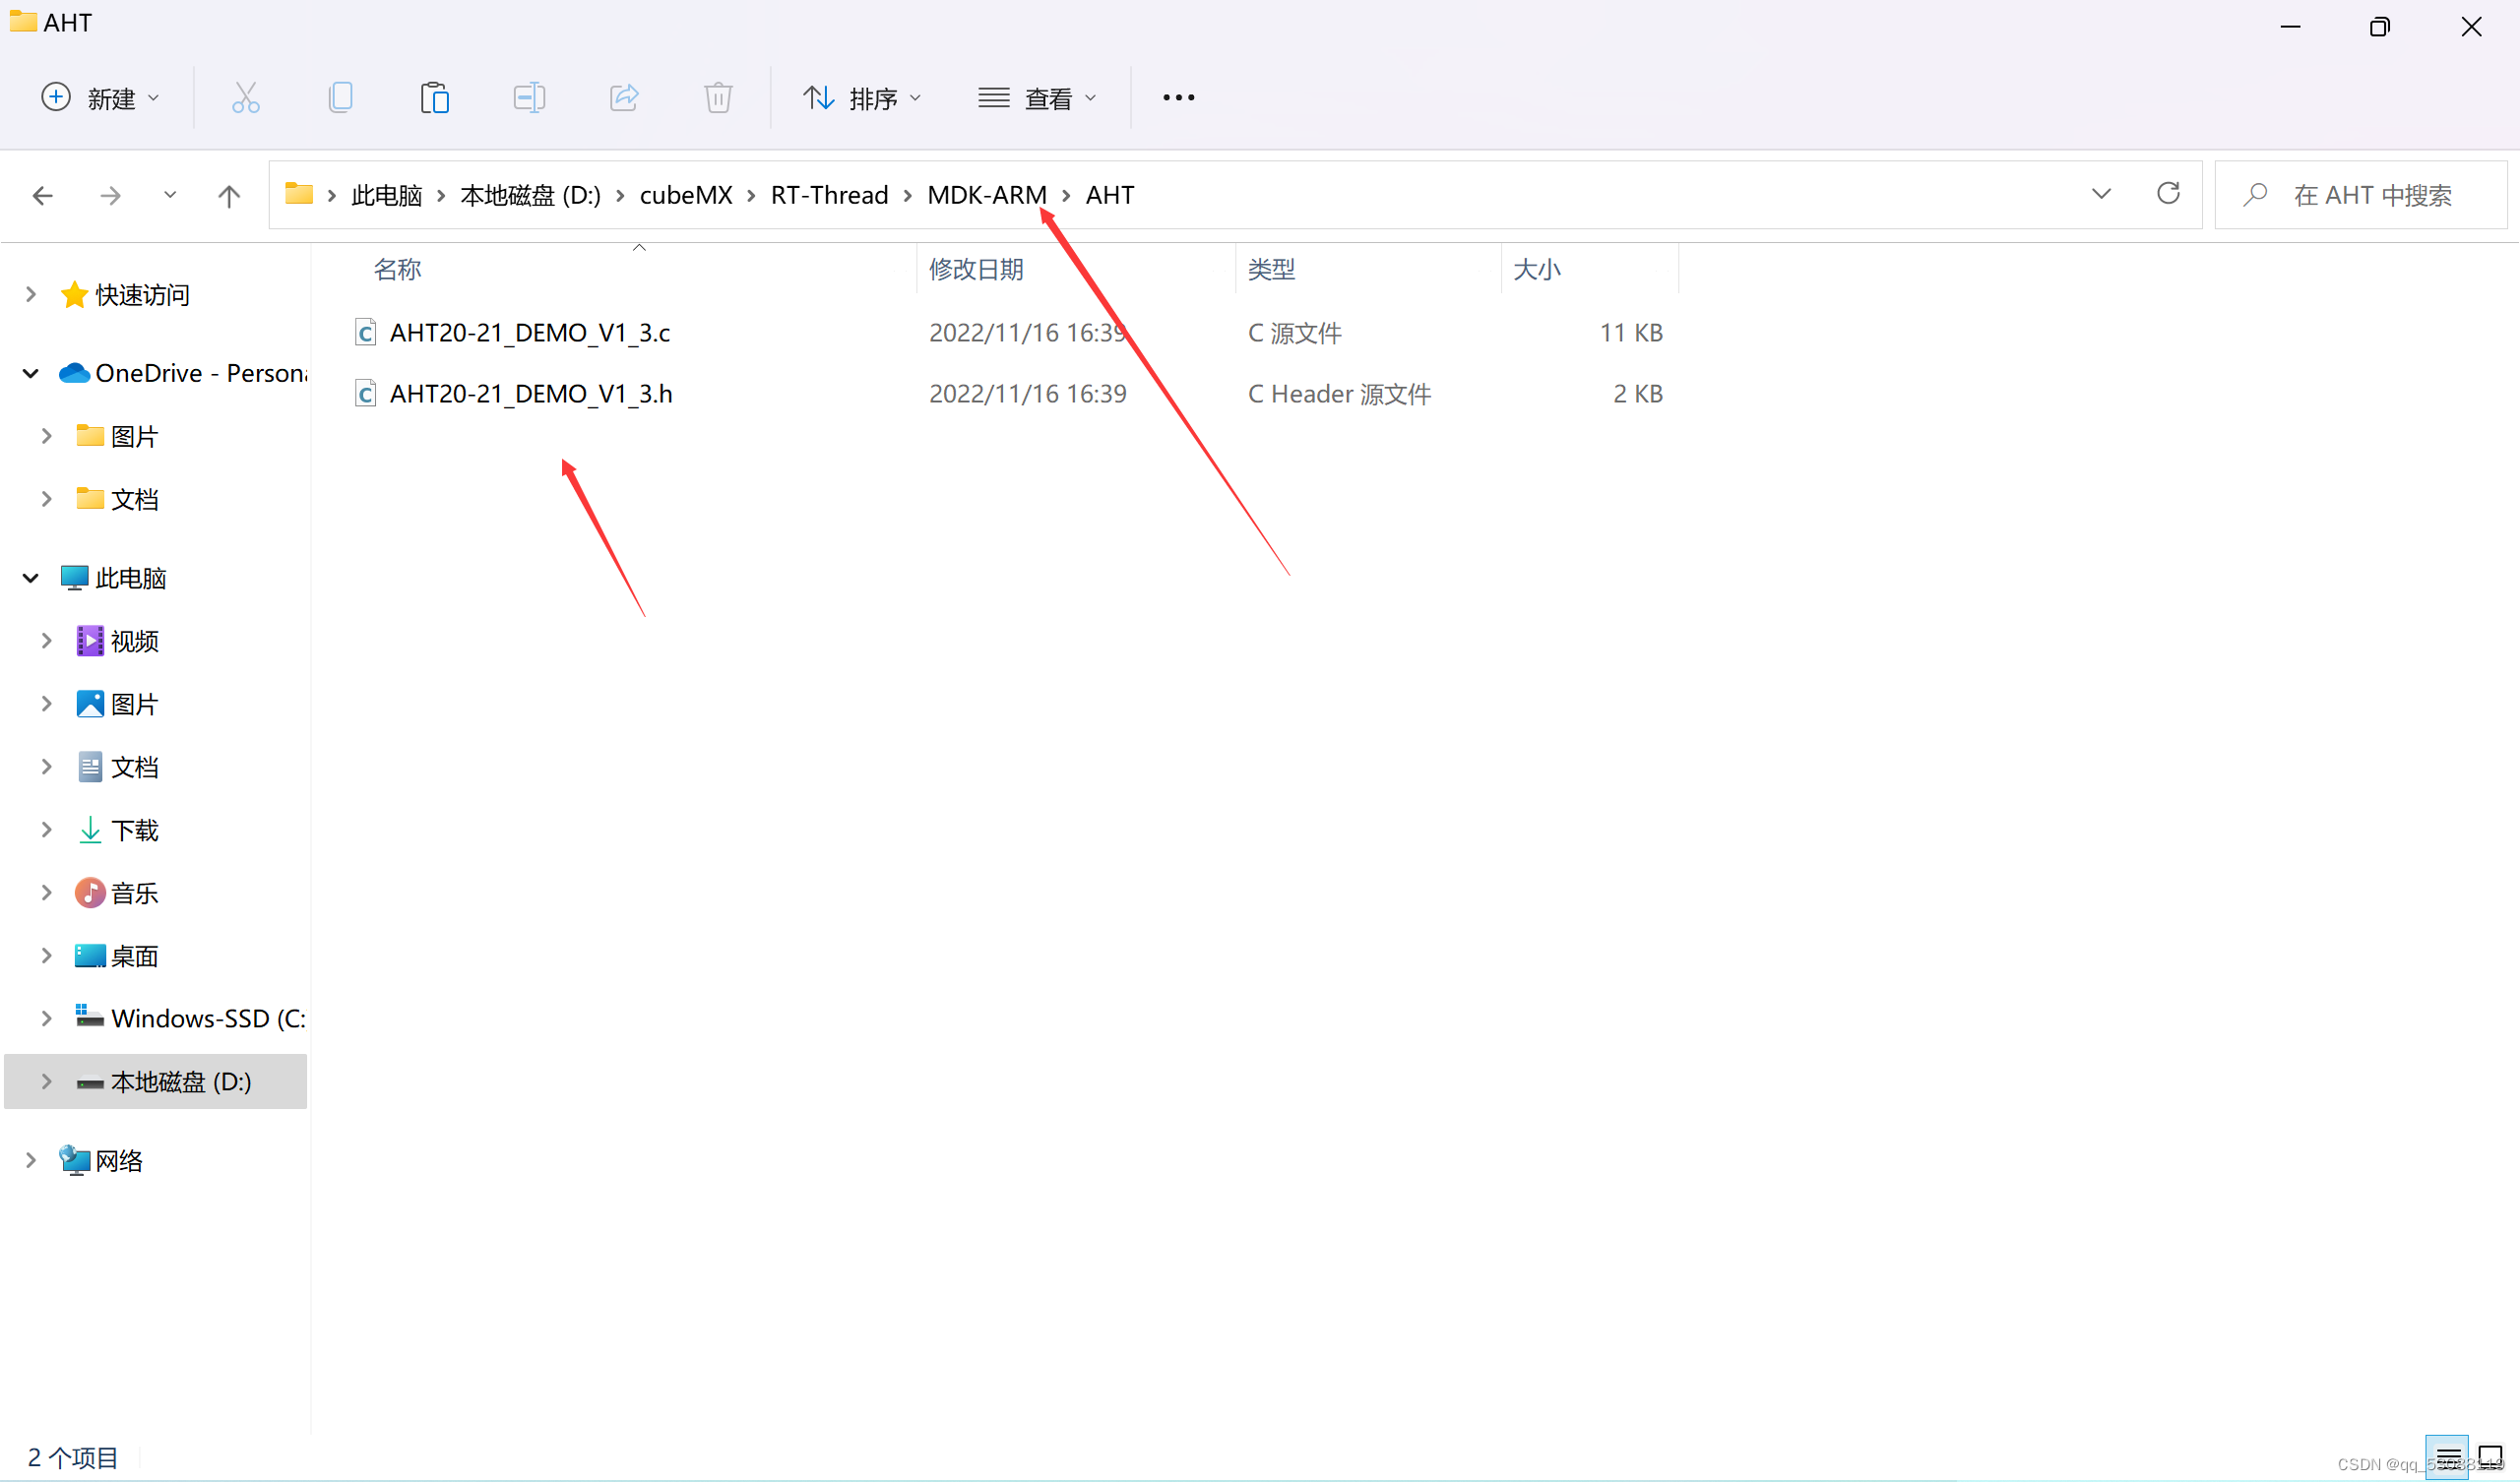Open address bar history dropdown arrow

coord(2101,194)
